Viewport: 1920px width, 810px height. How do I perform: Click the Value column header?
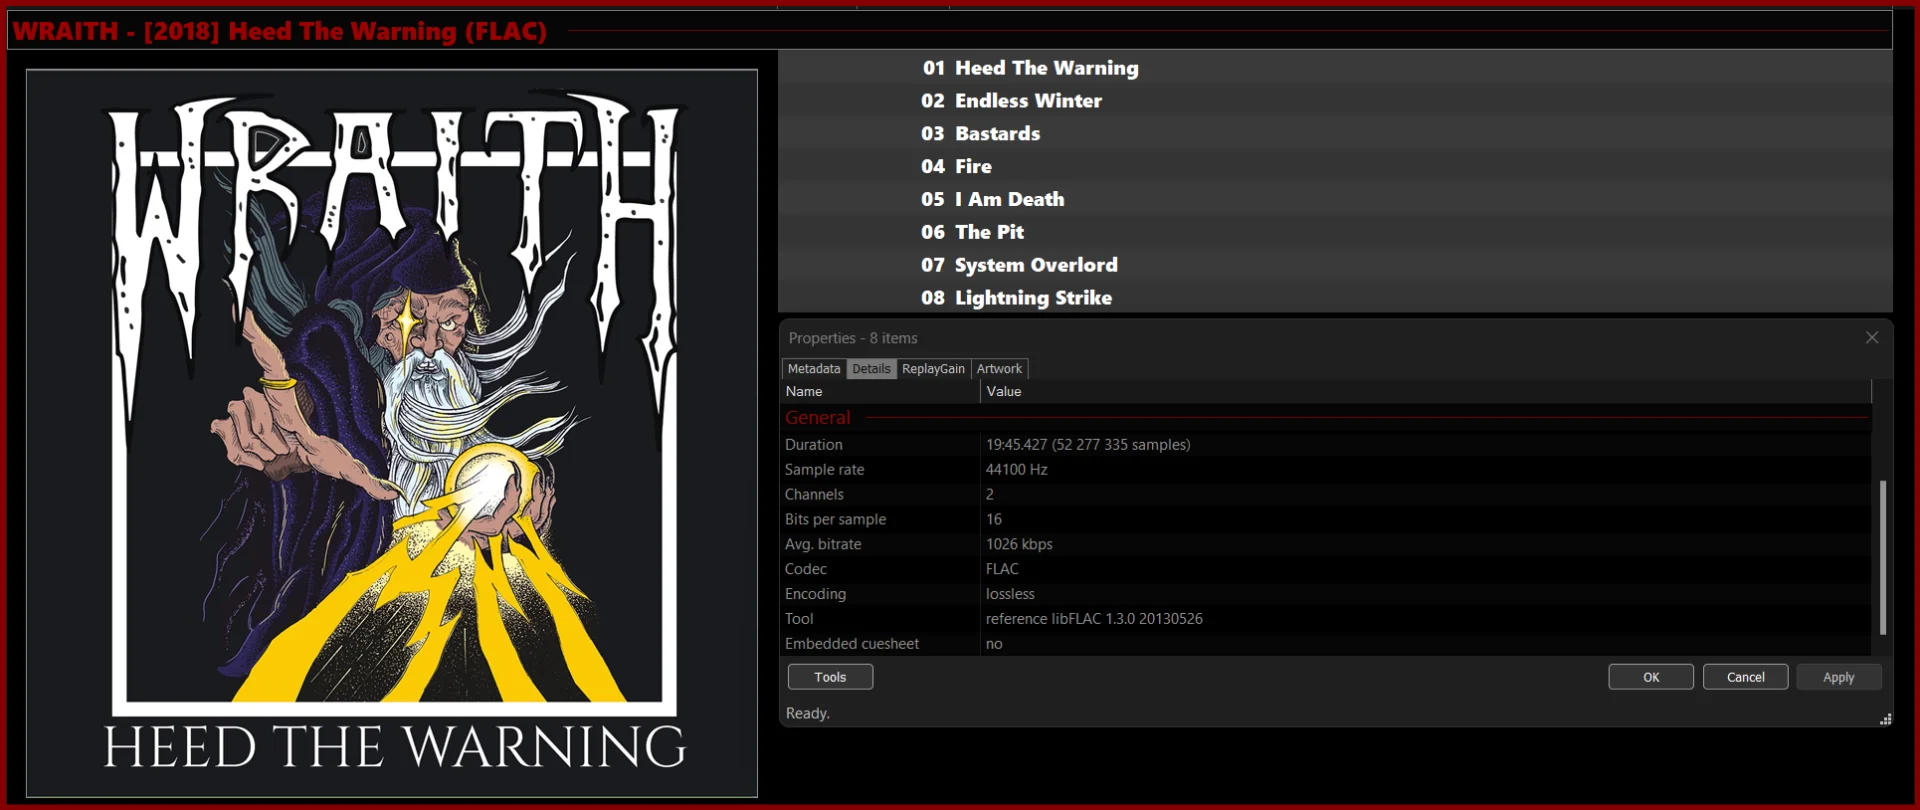coord(1426,392)
